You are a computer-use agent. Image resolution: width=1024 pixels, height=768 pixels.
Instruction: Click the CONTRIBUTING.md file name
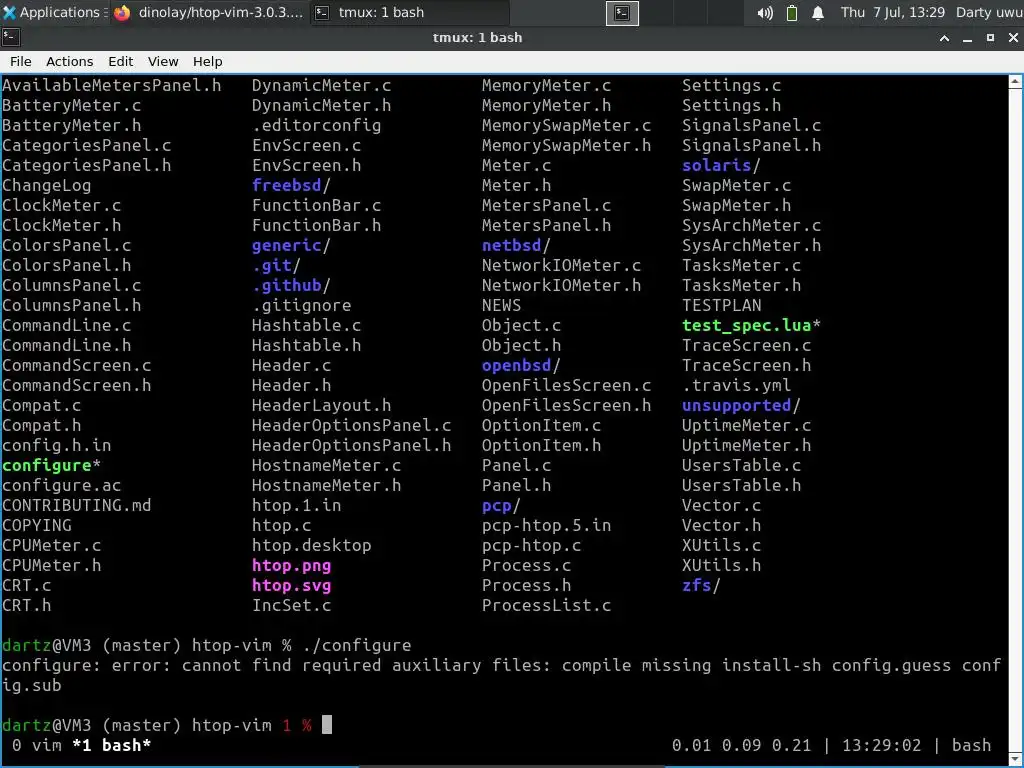point(76,505)
